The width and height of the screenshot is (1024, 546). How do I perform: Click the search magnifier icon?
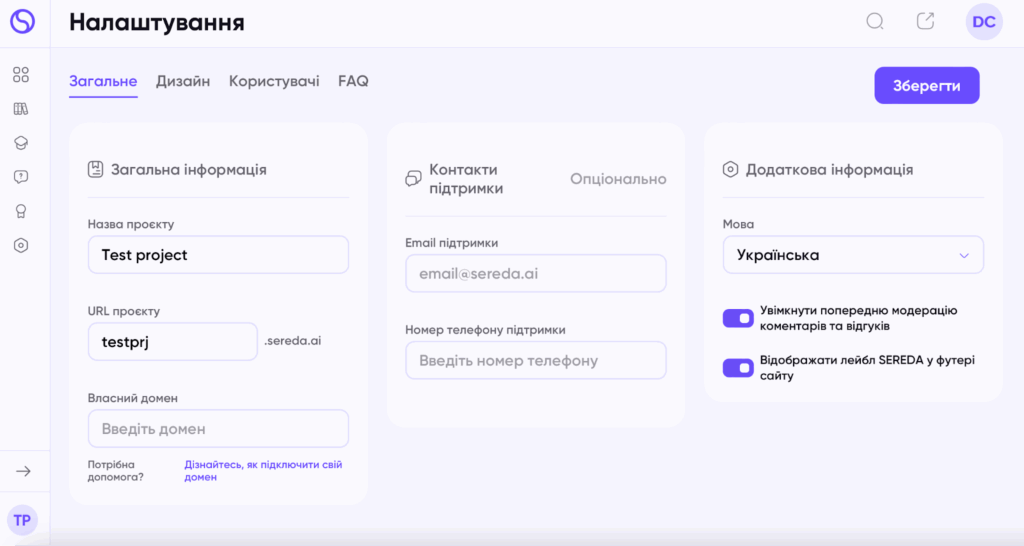pyautogui.click(x=875, y=22)
